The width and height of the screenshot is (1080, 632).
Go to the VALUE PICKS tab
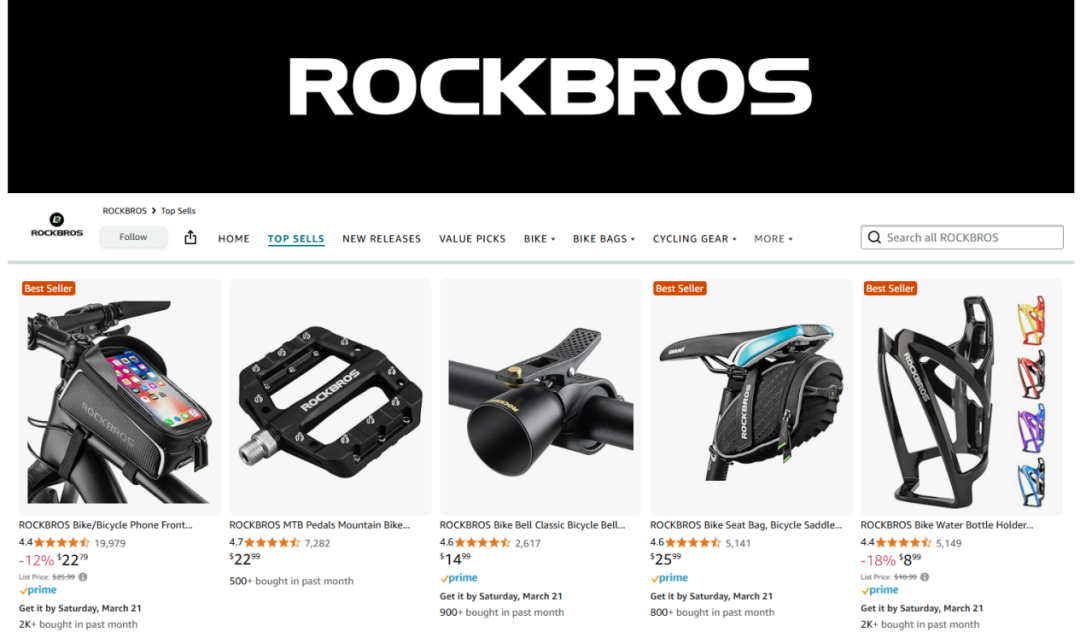472,239
